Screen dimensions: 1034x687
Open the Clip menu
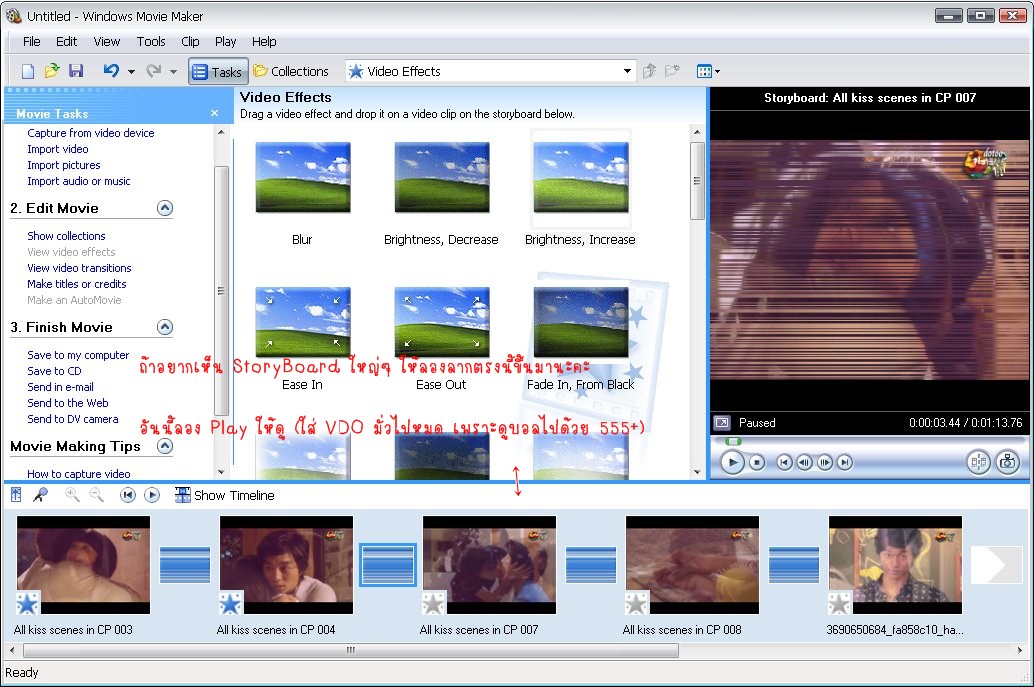[191, 42]
